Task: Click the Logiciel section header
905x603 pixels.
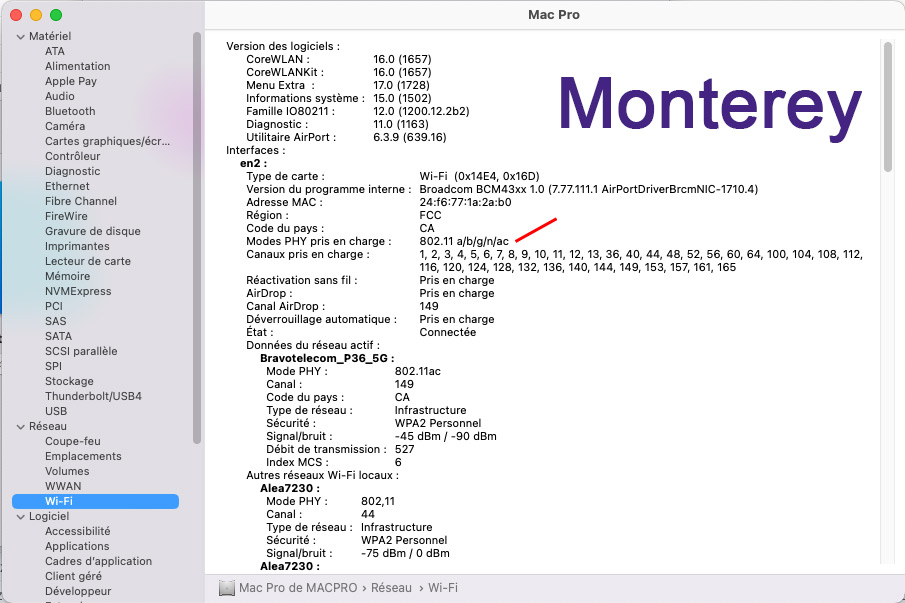Action: tap(49, 516)
